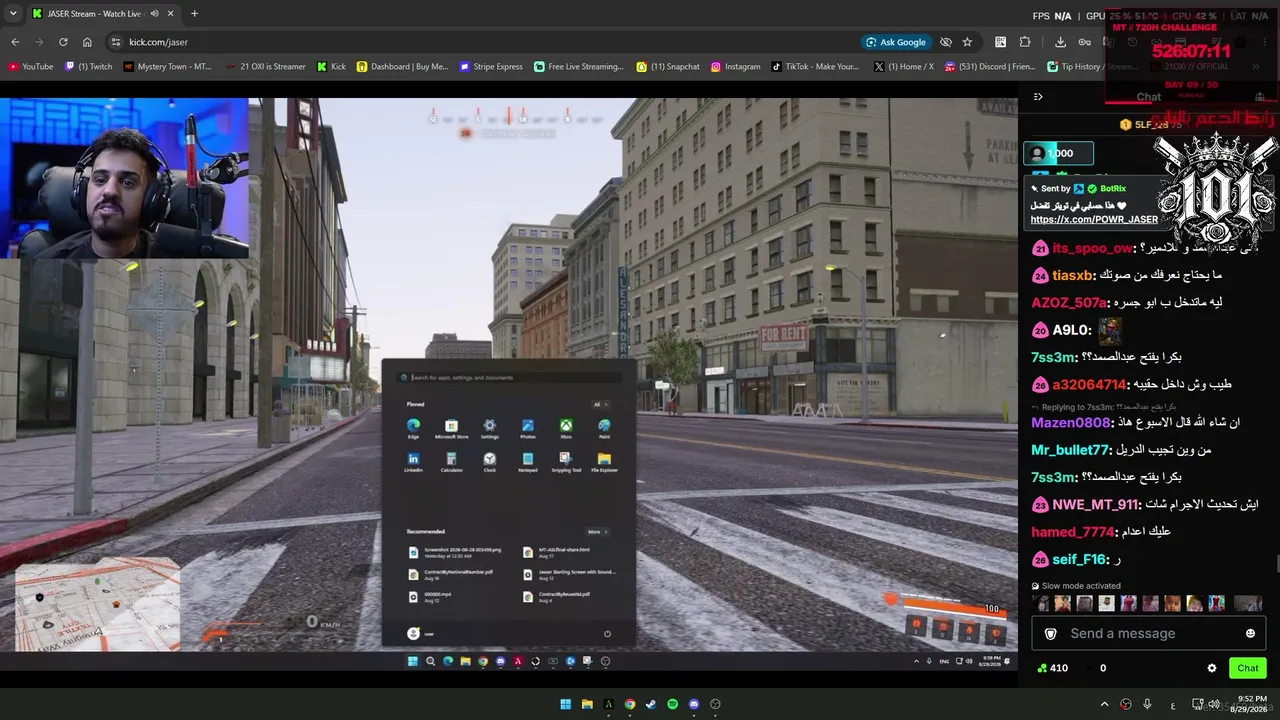The width and height of the screenshot is (1280, 720).
Task: Open the Stripe Express bookmark
Action: 491,67
